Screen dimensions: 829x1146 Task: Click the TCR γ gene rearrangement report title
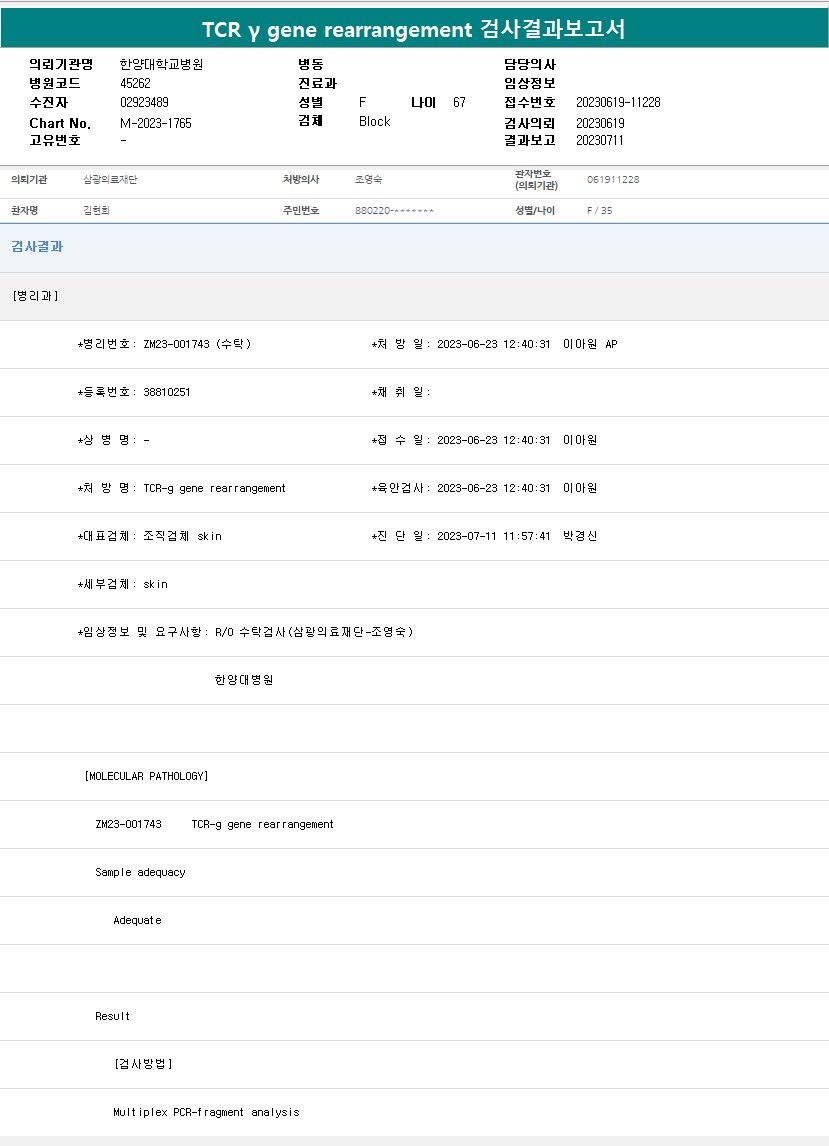coord(414,29)
